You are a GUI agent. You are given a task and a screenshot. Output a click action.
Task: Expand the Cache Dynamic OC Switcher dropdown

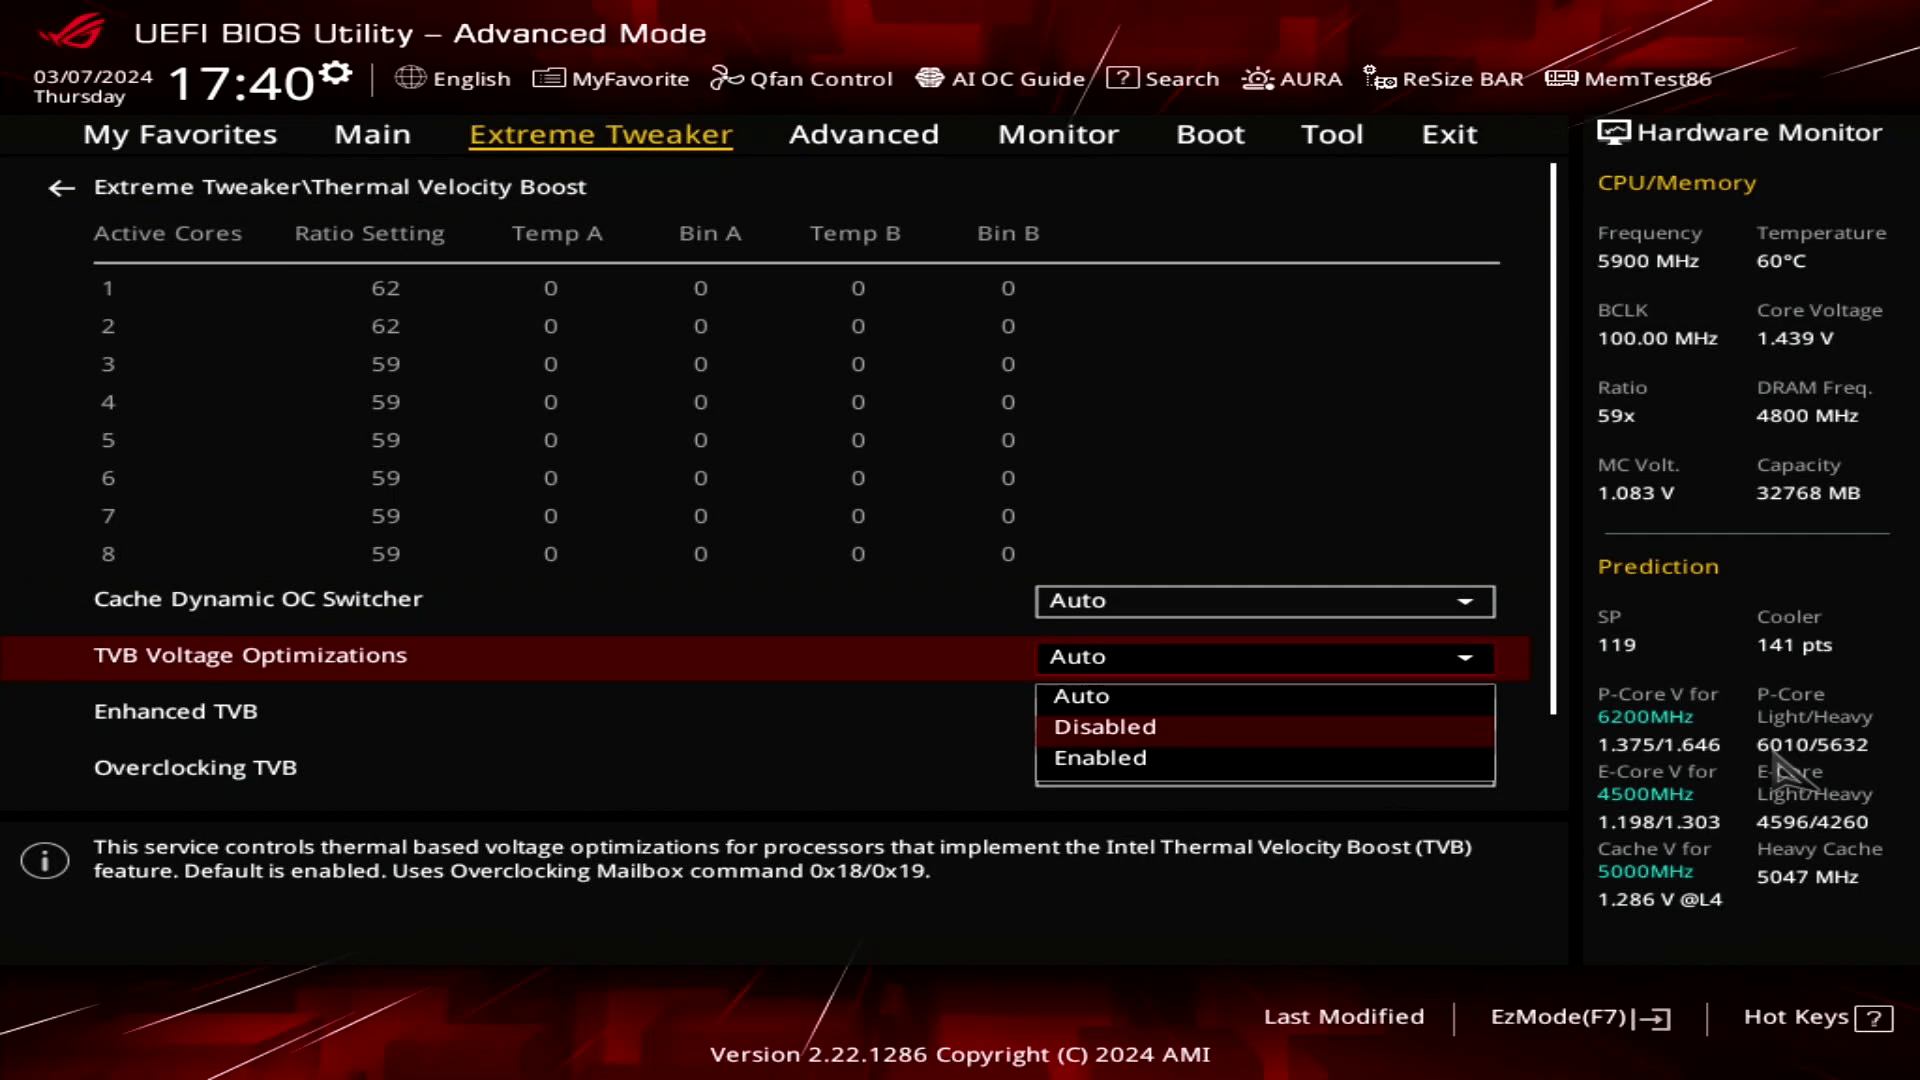tap(1264, 601)
